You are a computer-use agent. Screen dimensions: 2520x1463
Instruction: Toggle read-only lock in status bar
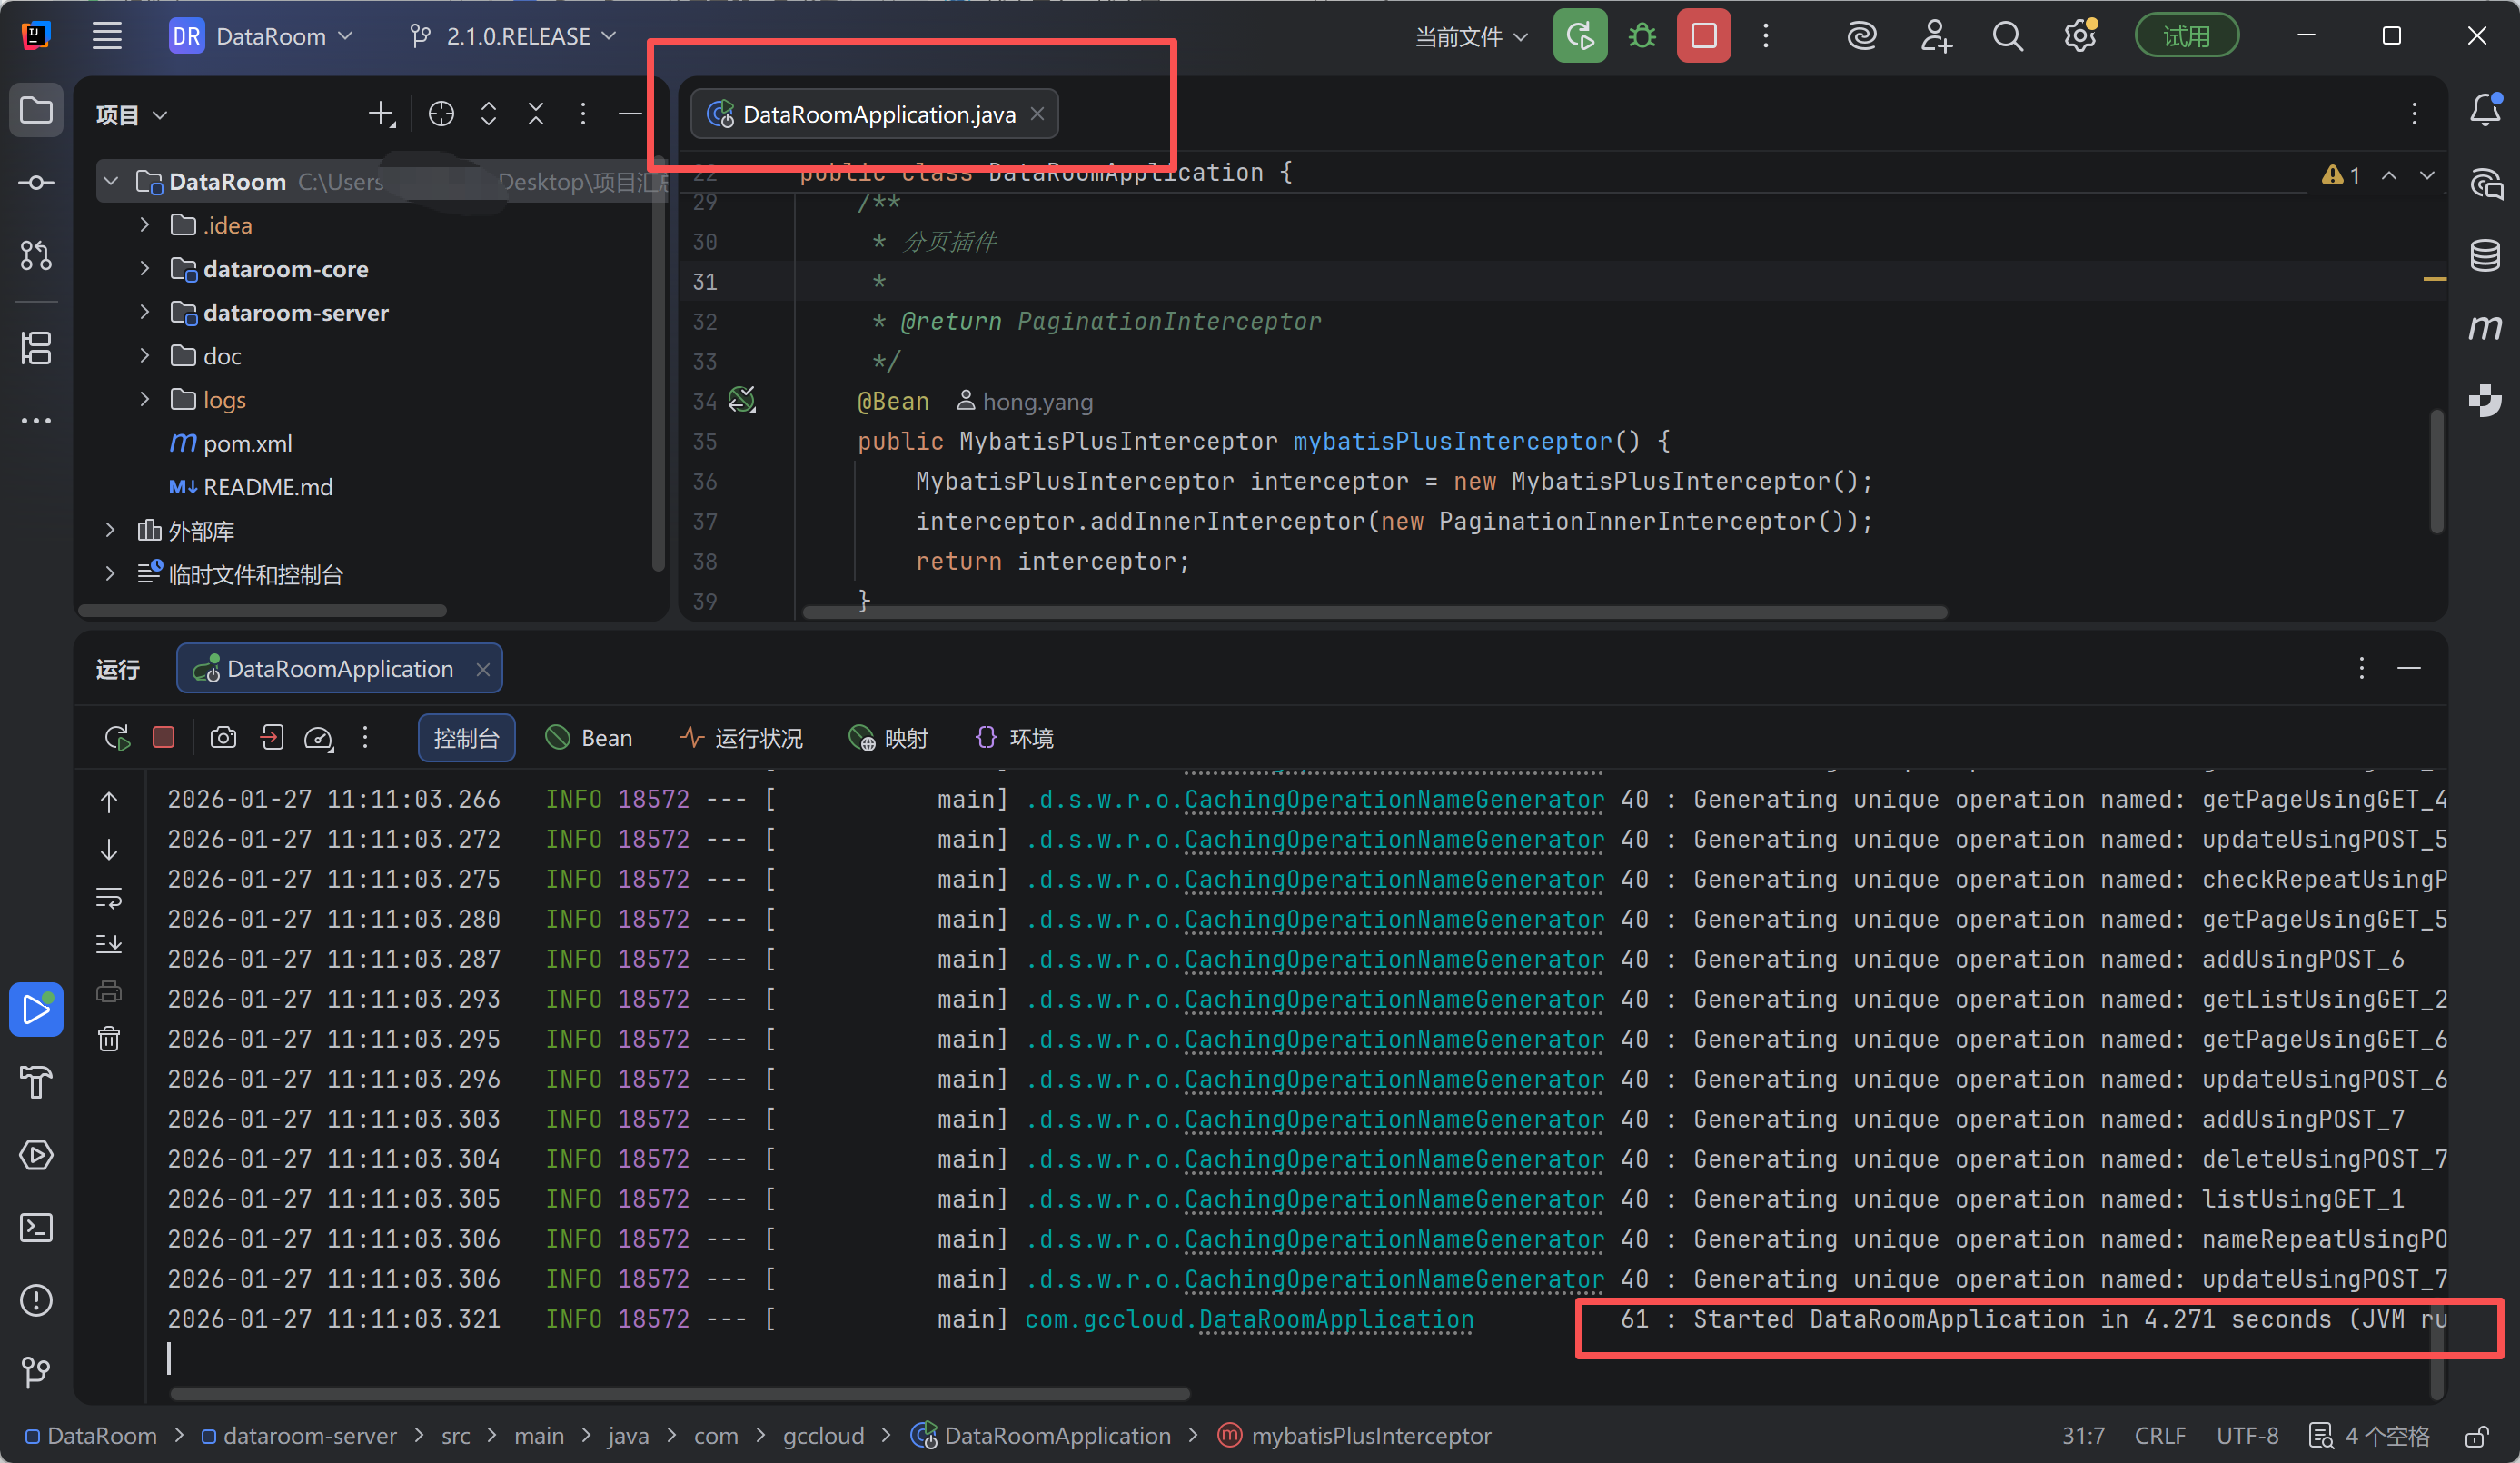[2476, 1436]
